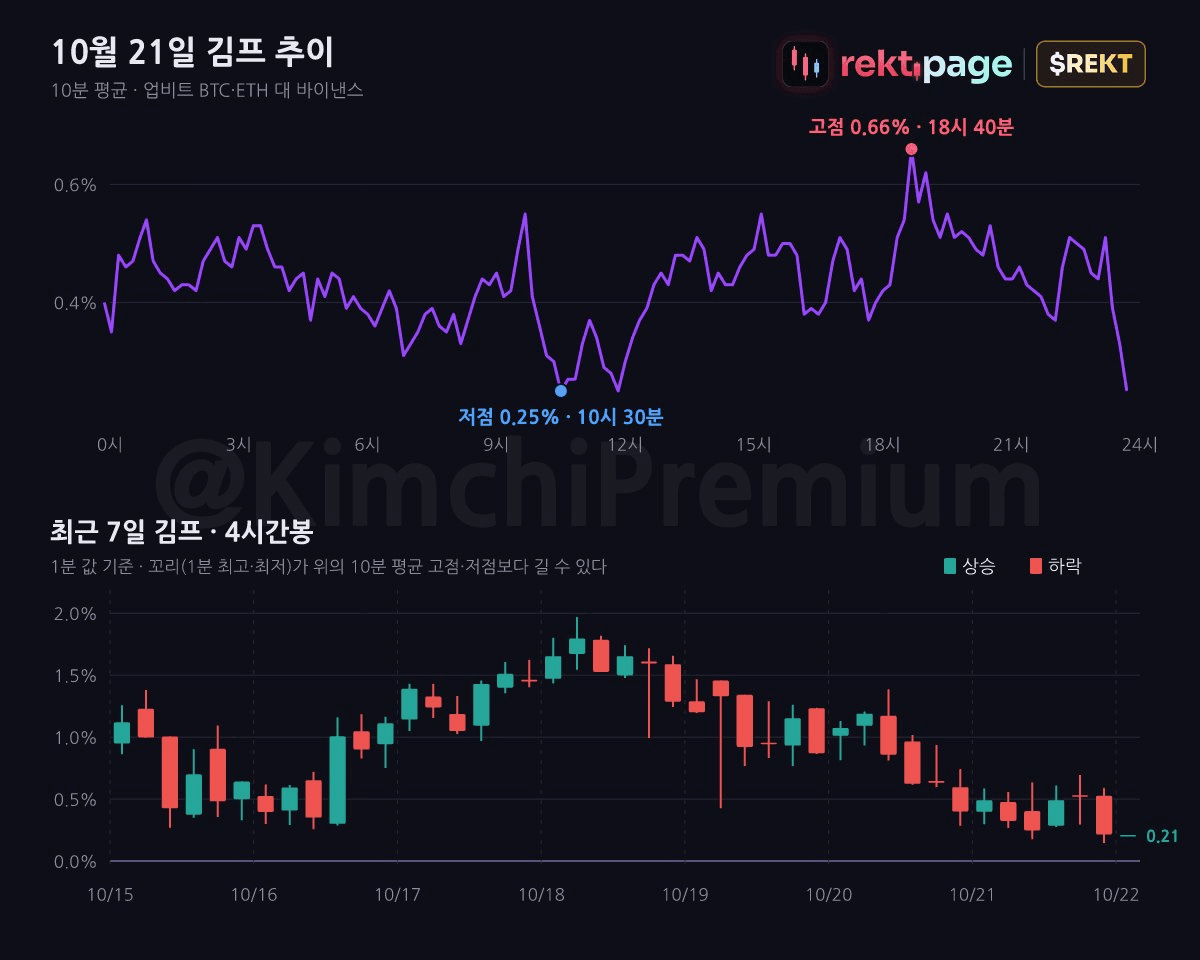1200x960 pixels.
Task: Click the 2.0% y-axis label
Action: [75, 613]
